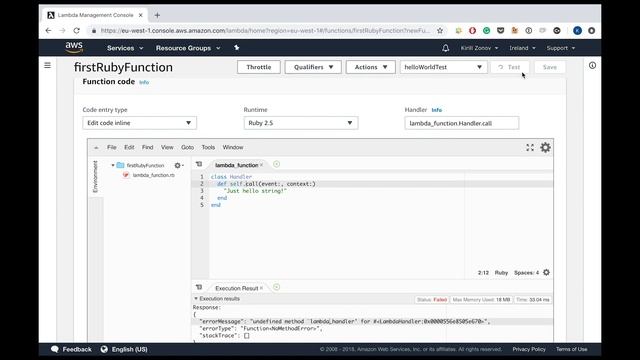Open the Privacy Policy link
Screen dimensions: 640x360
click(529, 349)
